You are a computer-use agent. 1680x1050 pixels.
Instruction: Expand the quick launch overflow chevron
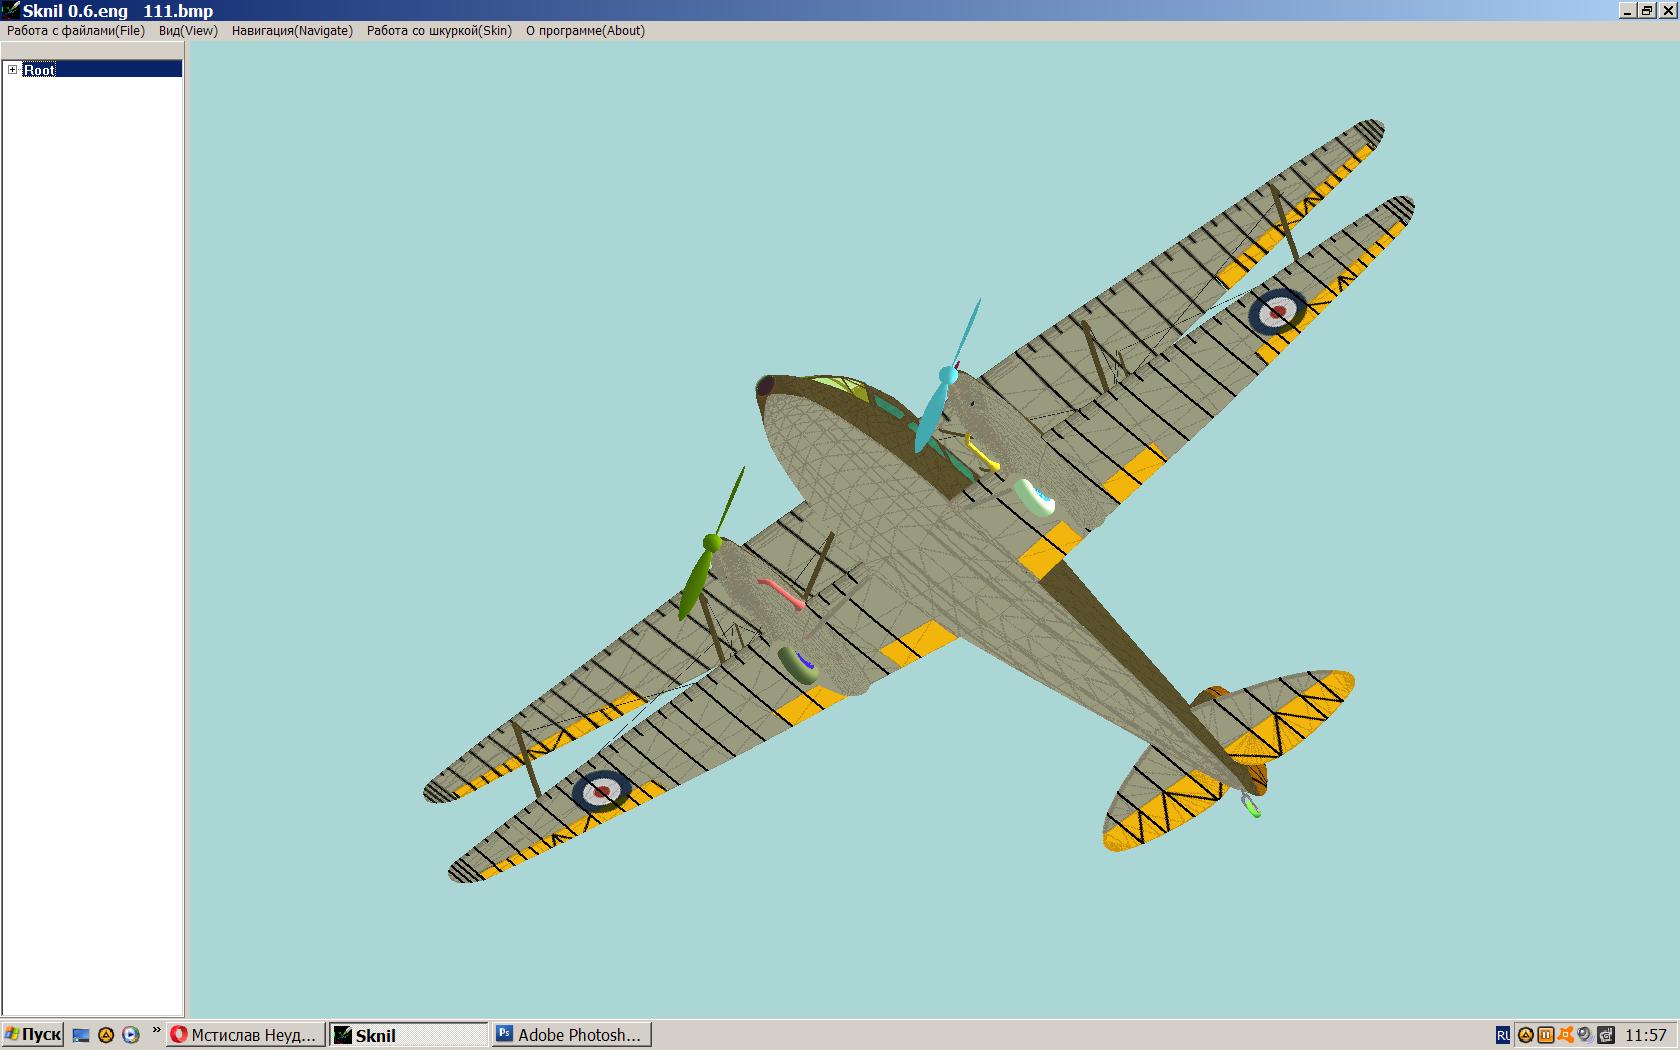point(156,1030)
